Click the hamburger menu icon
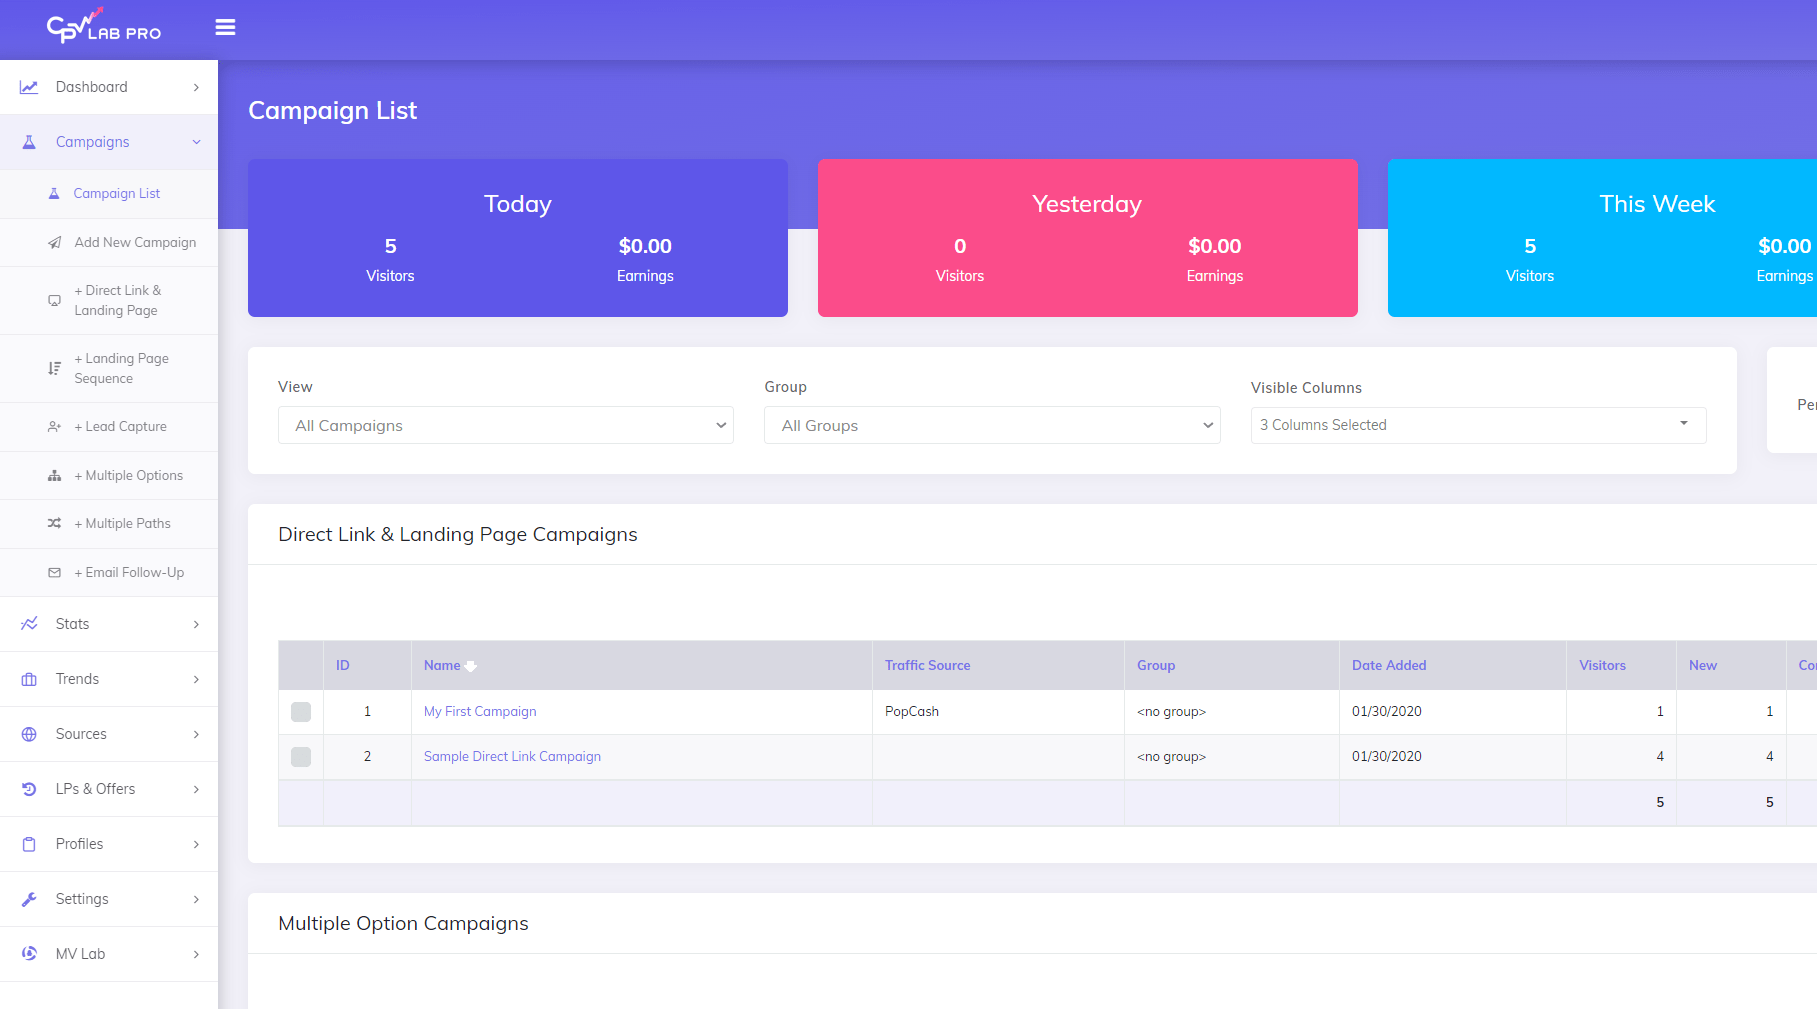 pyautogui.click(x=225, y=27)
